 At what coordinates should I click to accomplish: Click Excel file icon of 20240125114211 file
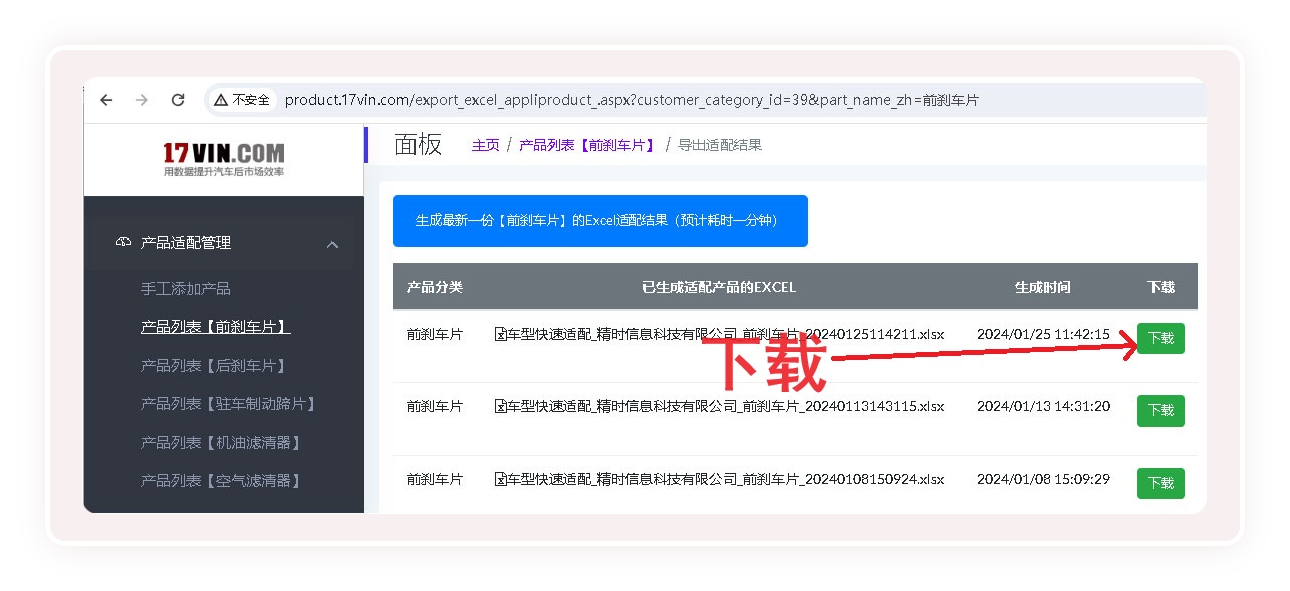click(x=500, y=335)
